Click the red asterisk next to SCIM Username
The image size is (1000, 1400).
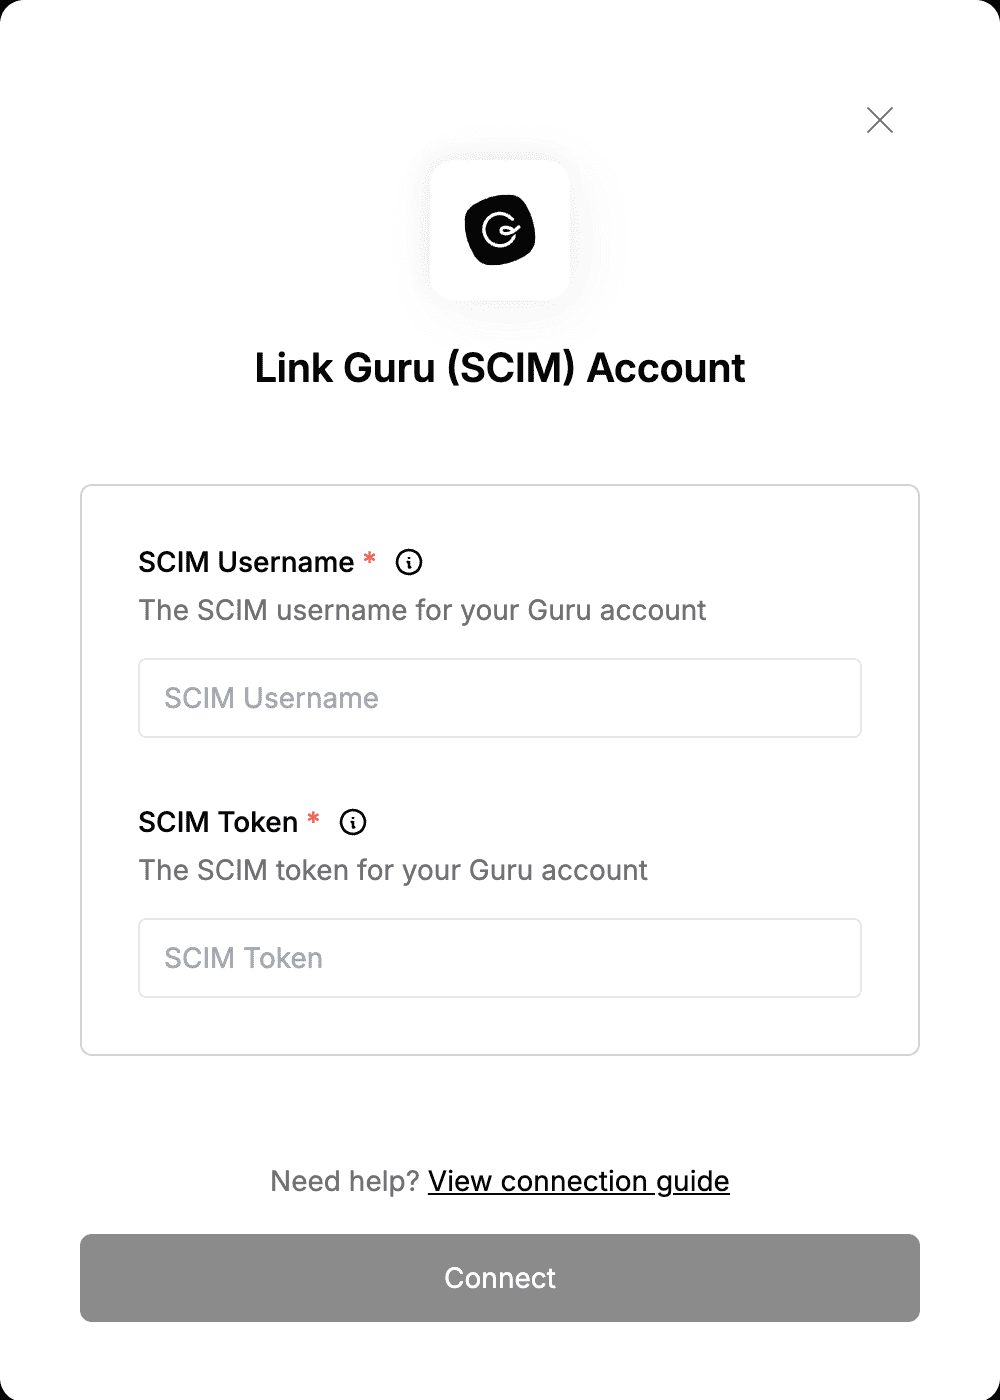(370, 558)
